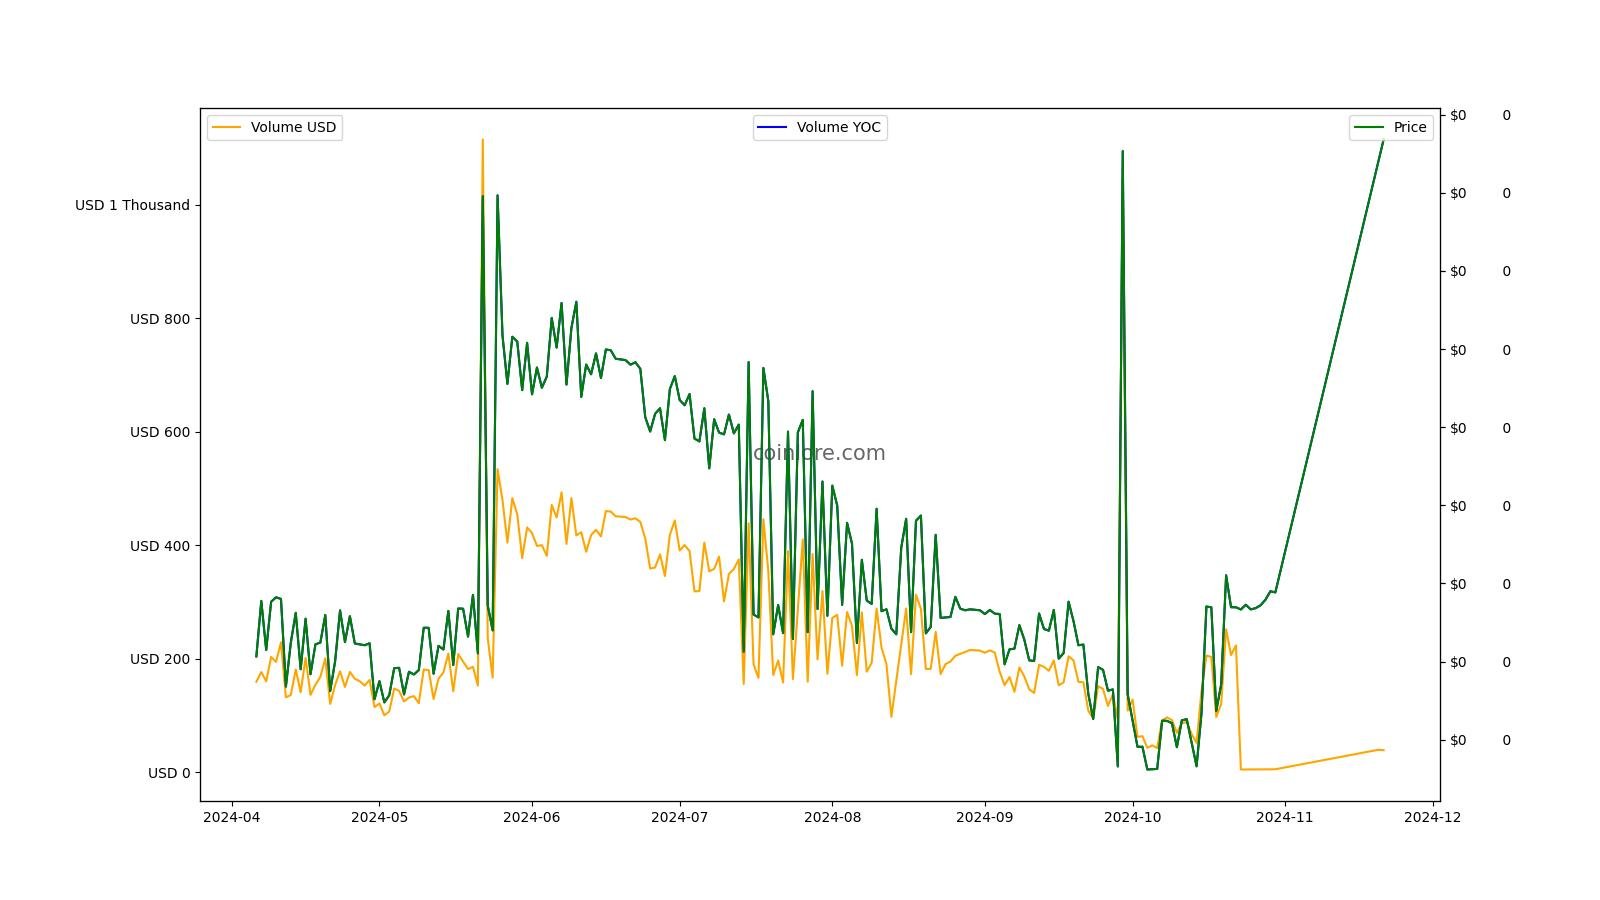Click the 2024-11 date tick label
The image size is (1600, 900).
[1284, 817]
